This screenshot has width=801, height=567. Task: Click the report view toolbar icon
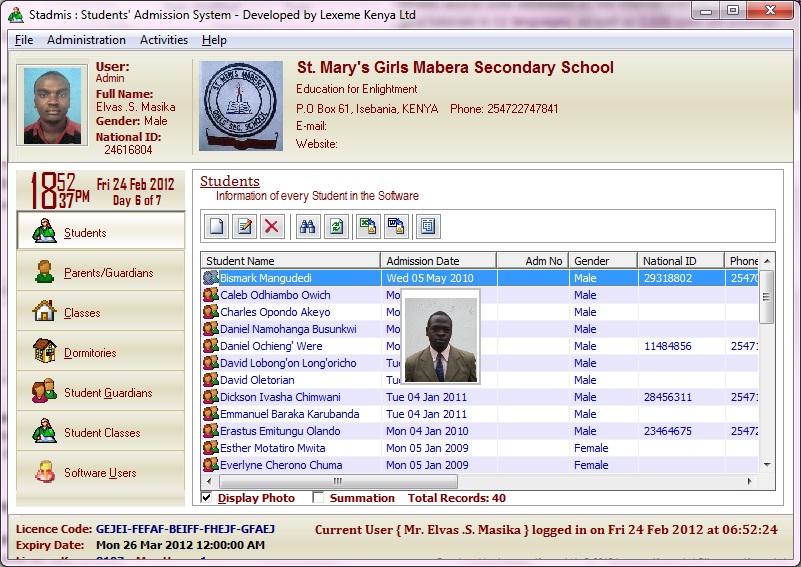(428, 227)
